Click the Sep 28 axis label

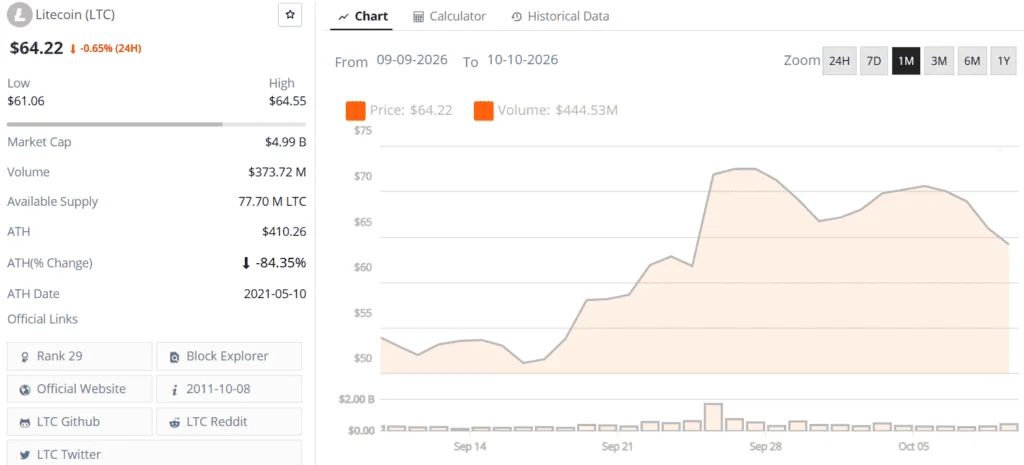click(x=766, y=447)
